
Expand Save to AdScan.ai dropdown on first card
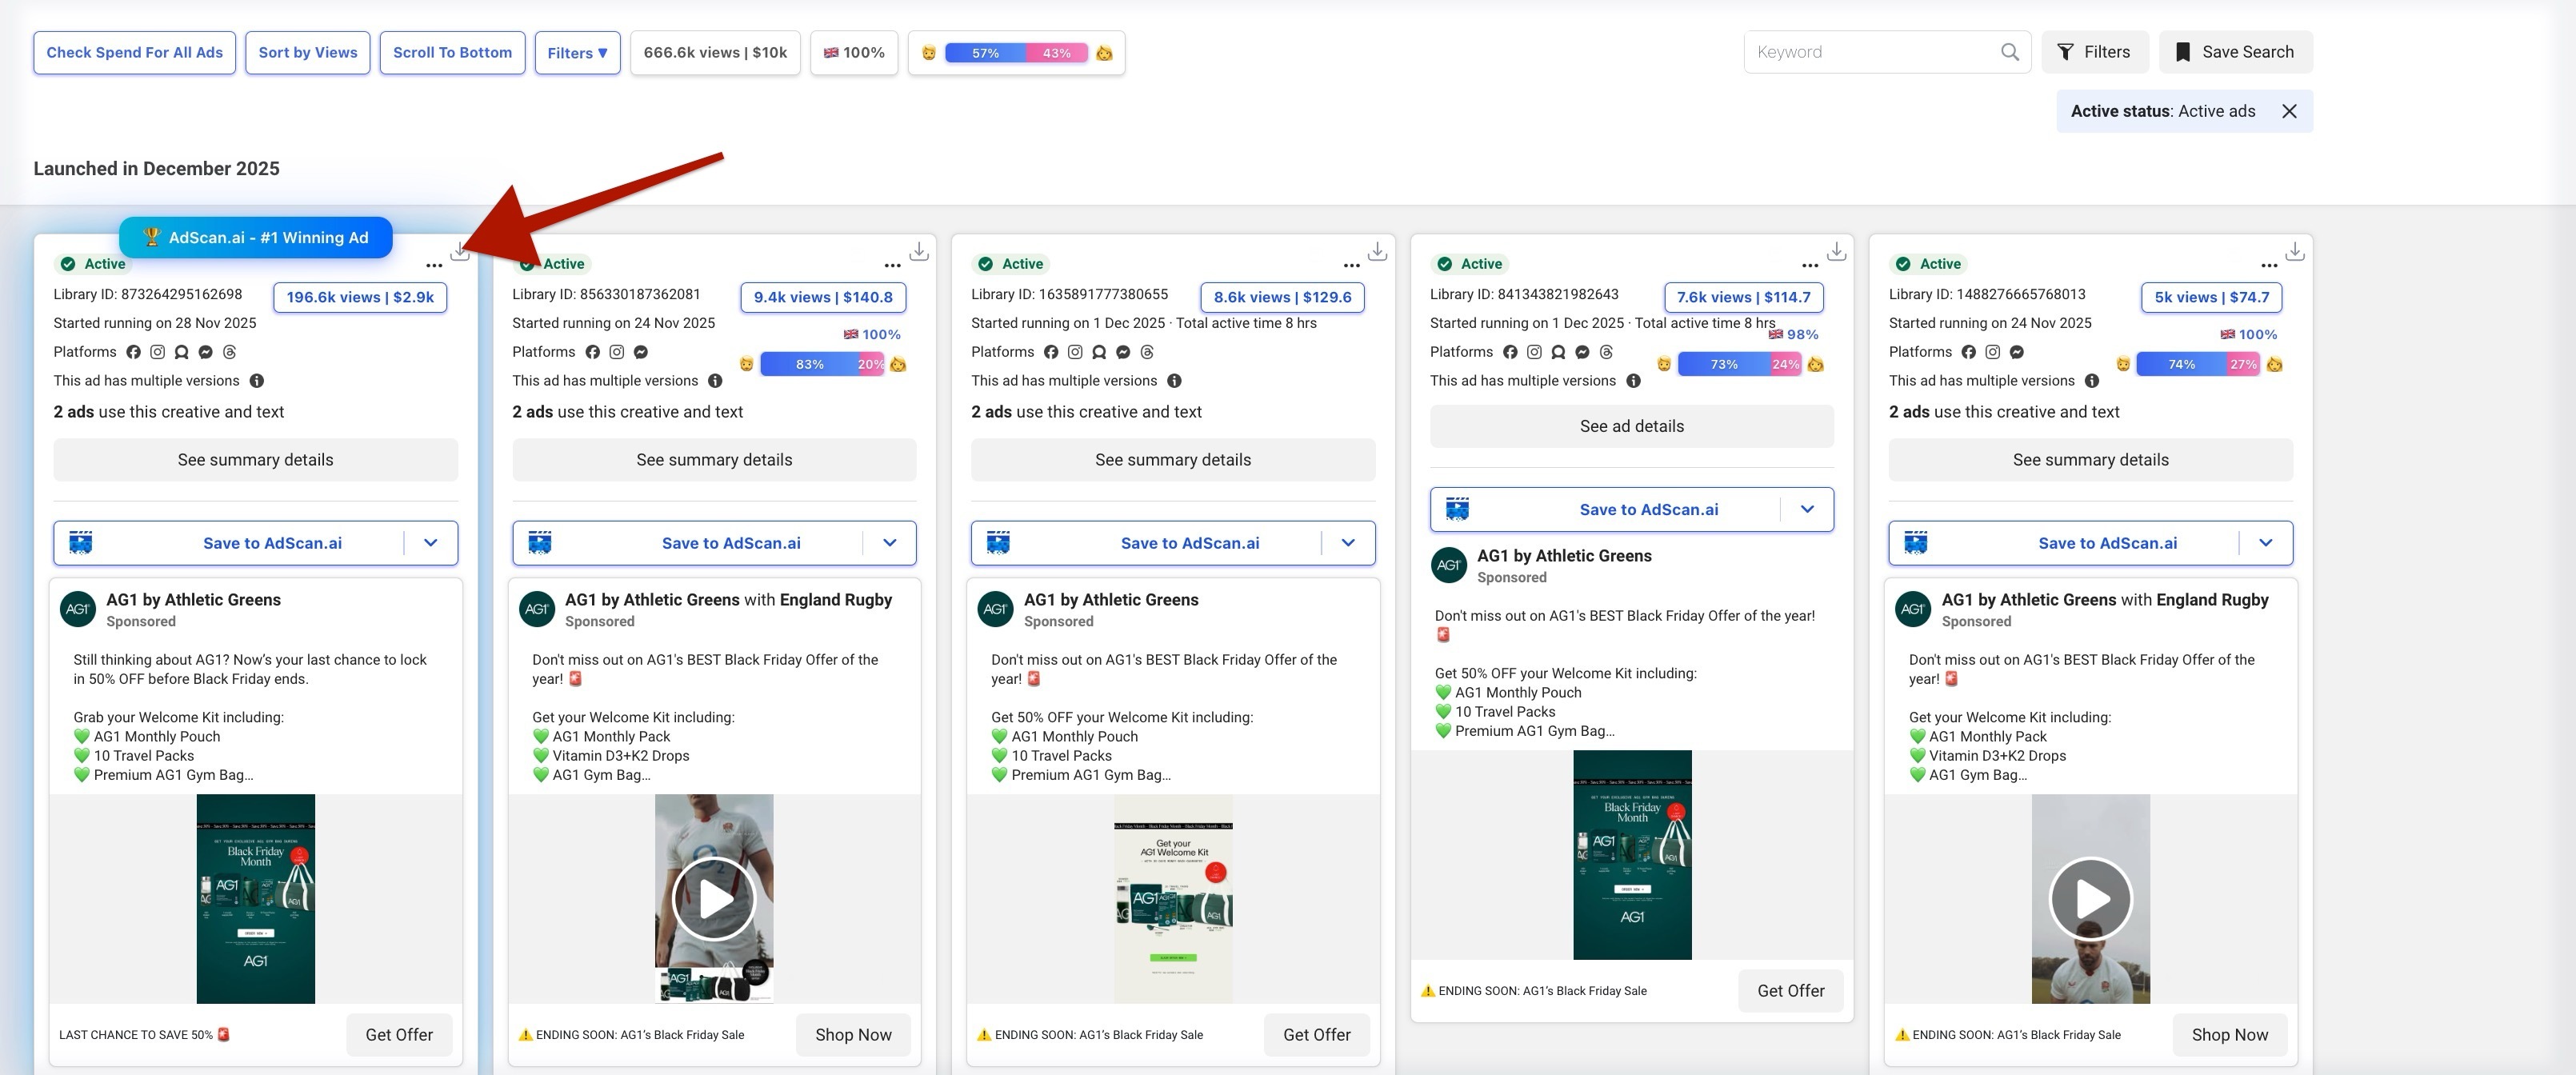[x=431, y=542]
